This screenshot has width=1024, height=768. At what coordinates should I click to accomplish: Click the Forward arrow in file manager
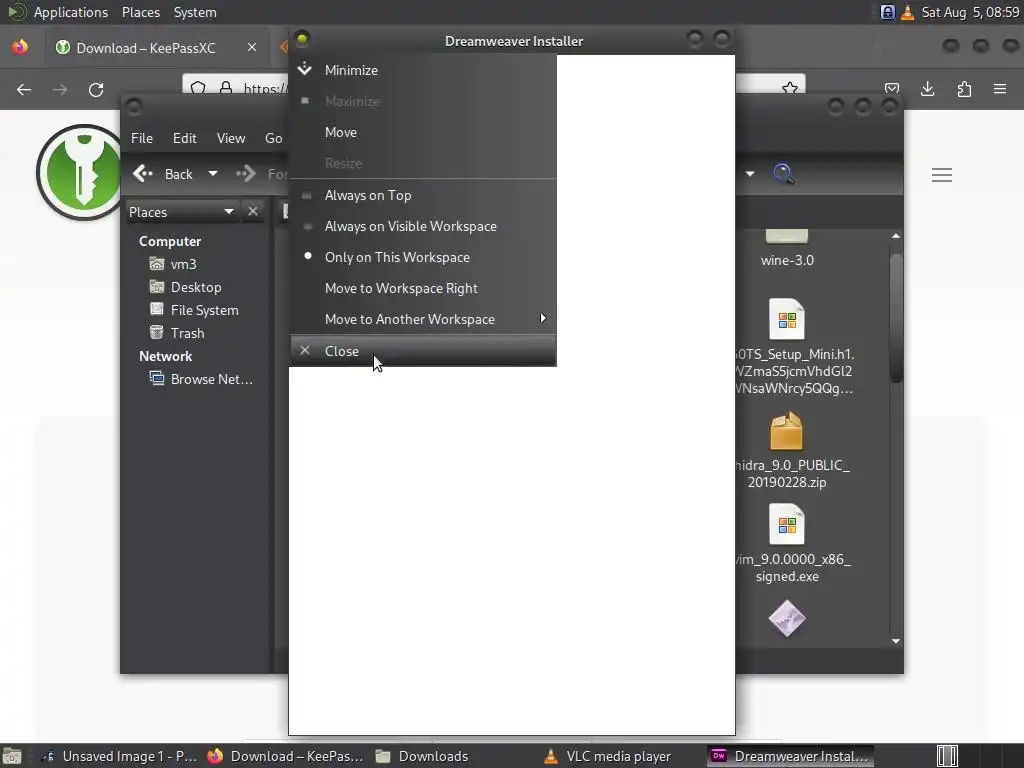[x=246, y=174]
